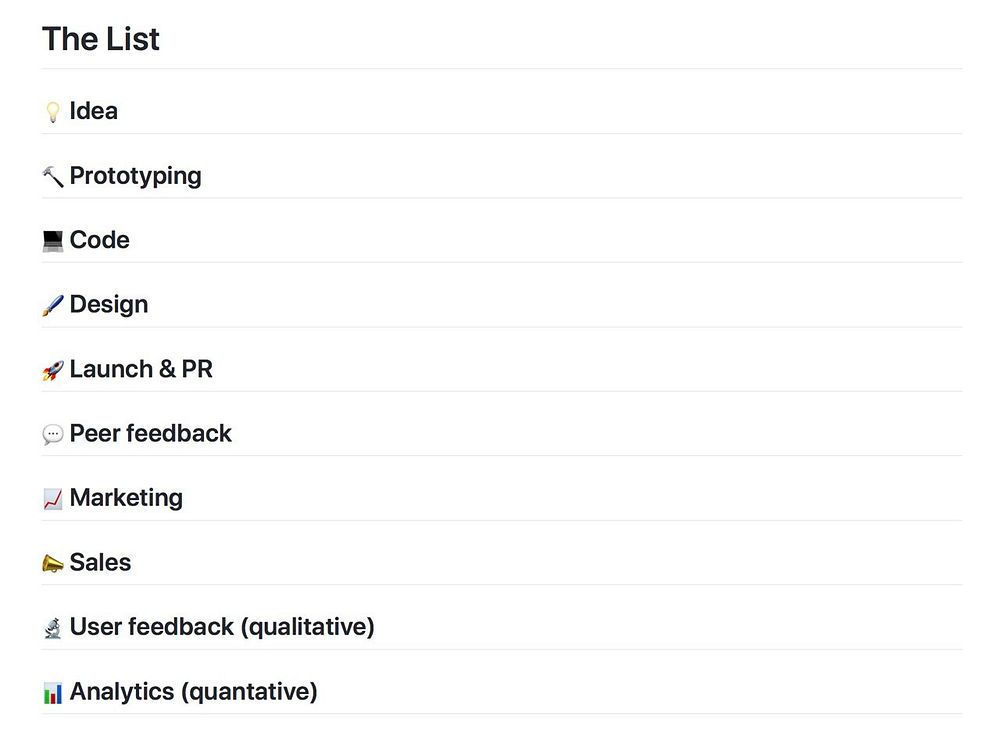Click the hammer icon beside Prototyping
Screen dimensions: 1000x738
pyautogui.click(x=53, y=176)
